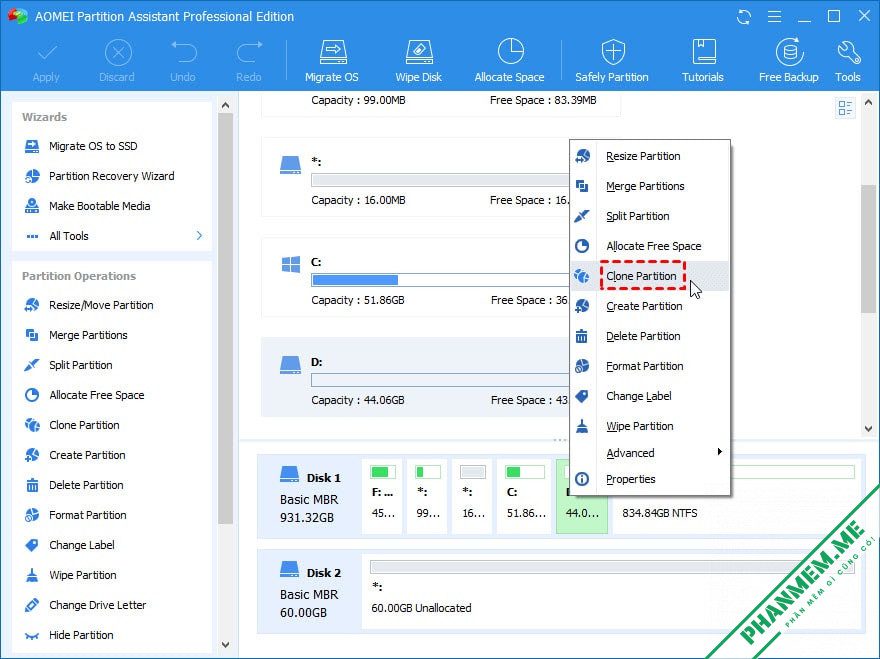Select Change Label in context menu
Screen dimensions: 880x659
pos(650,396)
